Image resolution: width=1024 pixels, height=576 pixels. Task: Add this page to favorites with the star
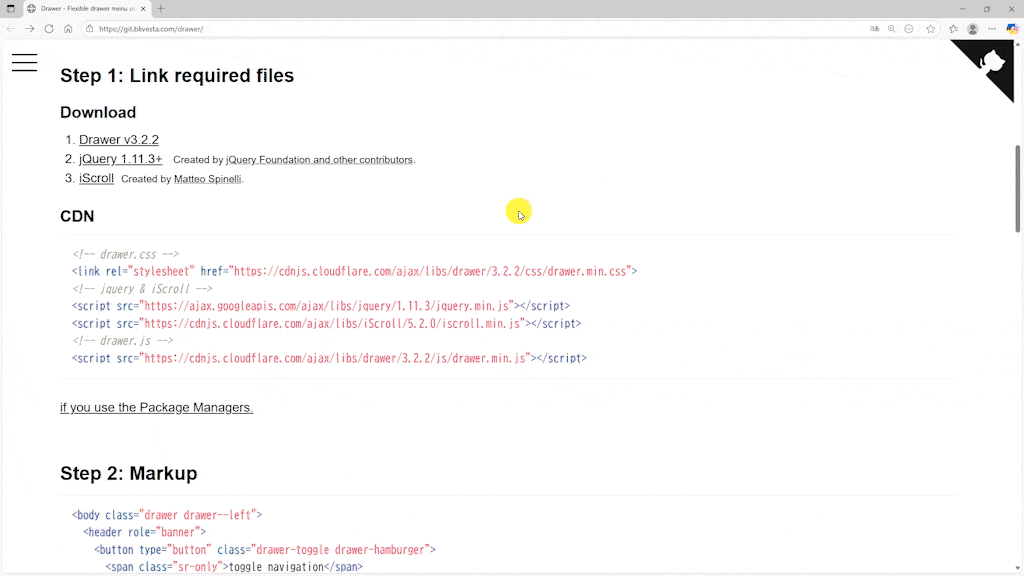pos(930,29)
